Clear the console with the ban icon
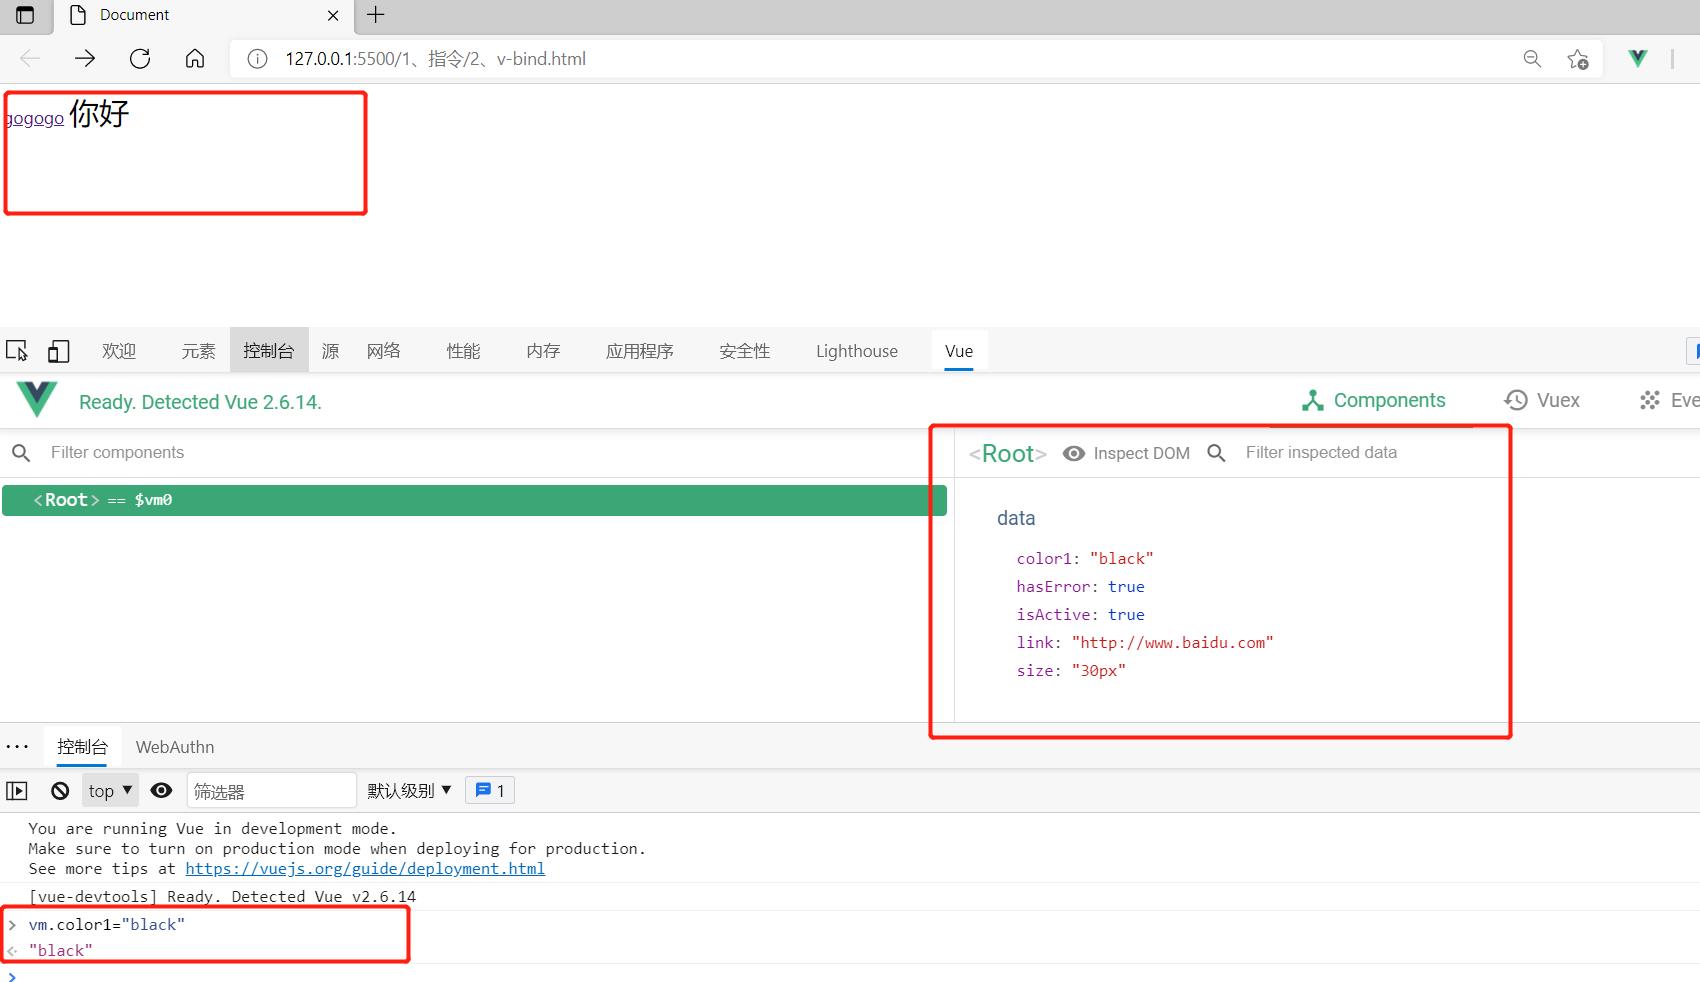The width and height of the screenshot is (1700, 982). tap(60, 791)
